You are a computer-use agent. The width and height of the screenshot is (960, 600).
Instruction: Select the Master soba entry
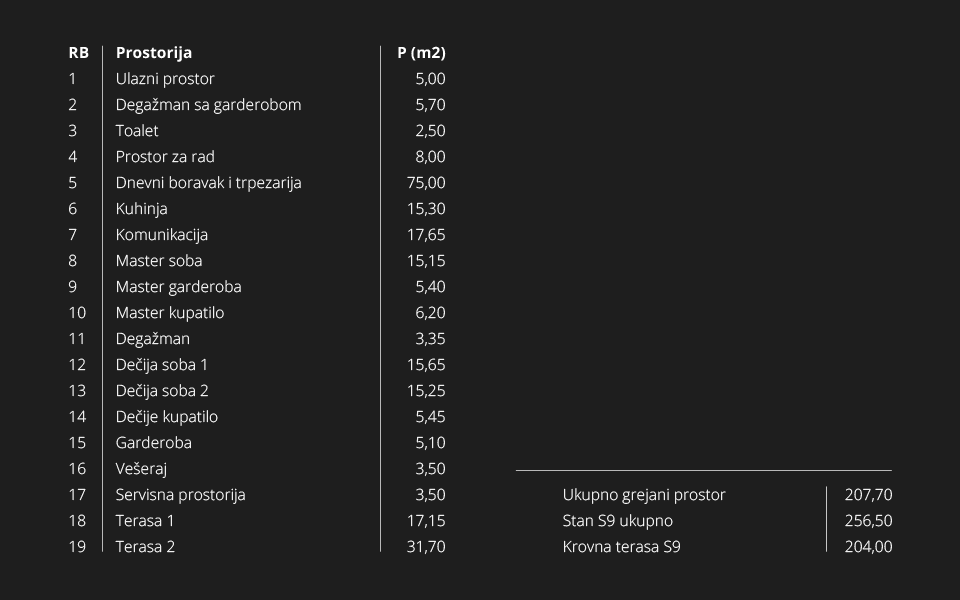coord(159,261)
